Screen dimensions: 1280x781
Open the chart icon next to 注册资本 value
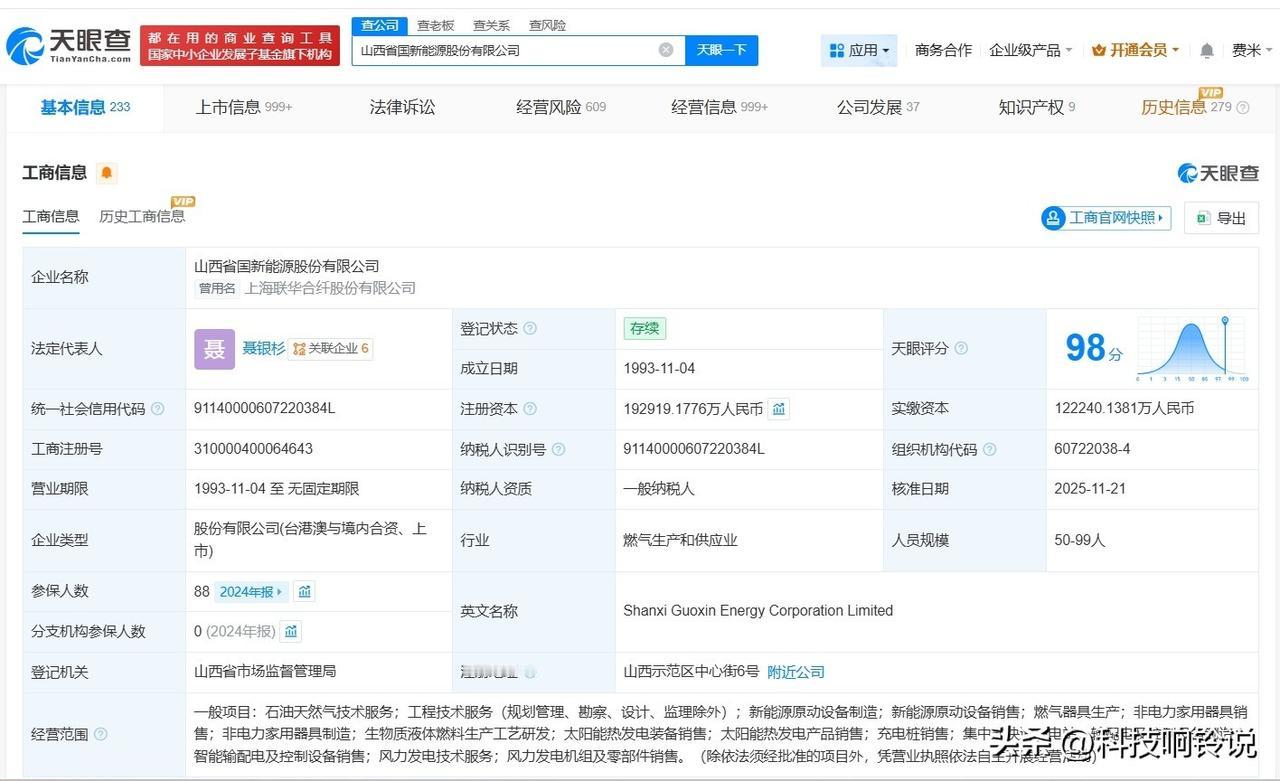pos(779,409)
